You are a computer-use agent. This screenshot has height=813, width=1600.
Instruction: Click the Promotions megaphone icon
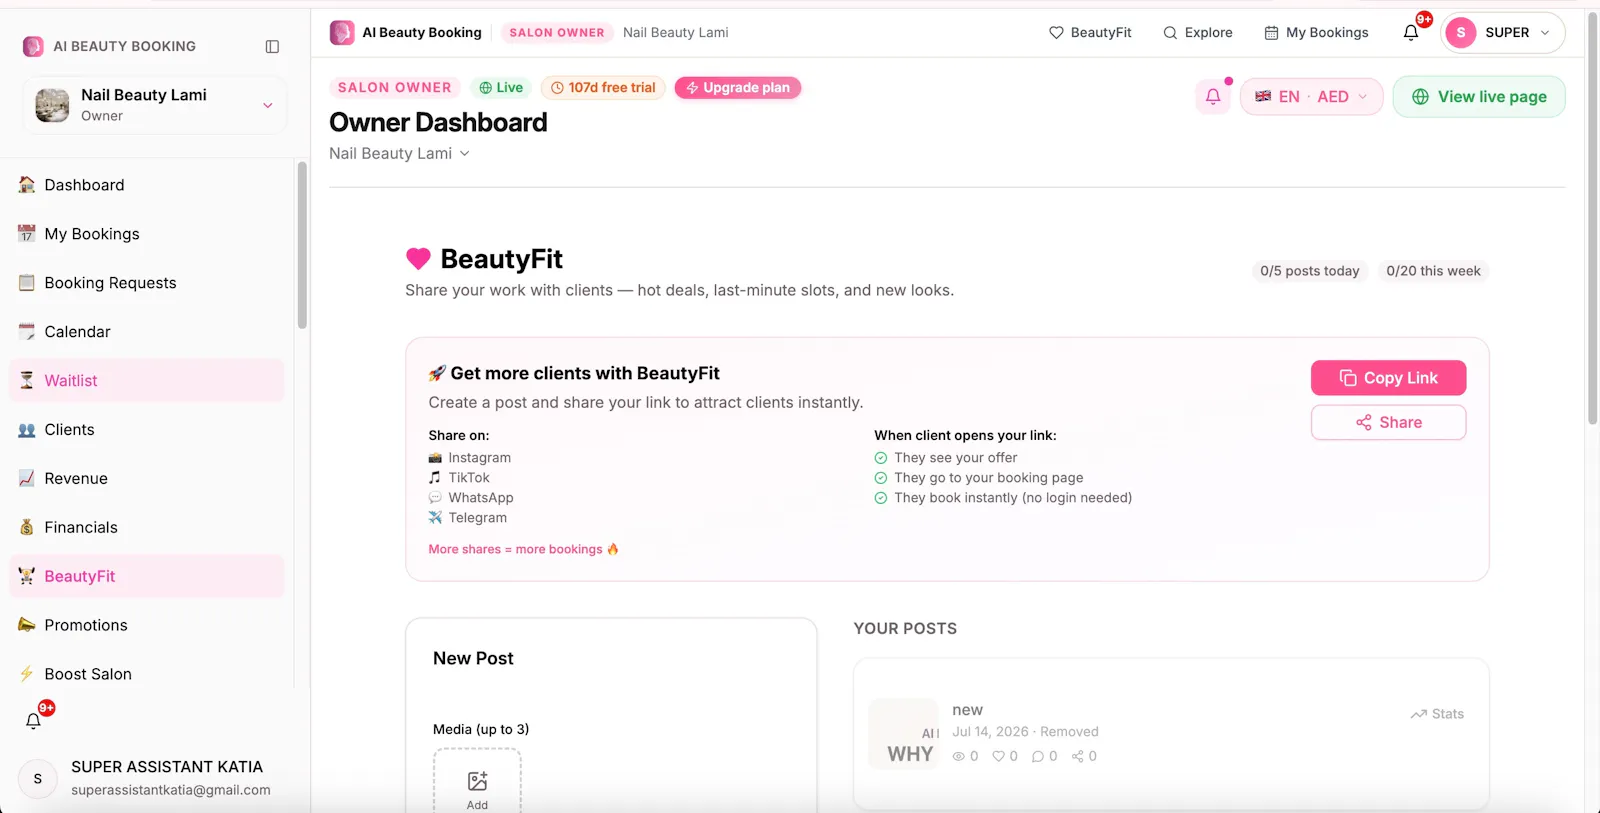pyautogui.click(x=27, y=625)
